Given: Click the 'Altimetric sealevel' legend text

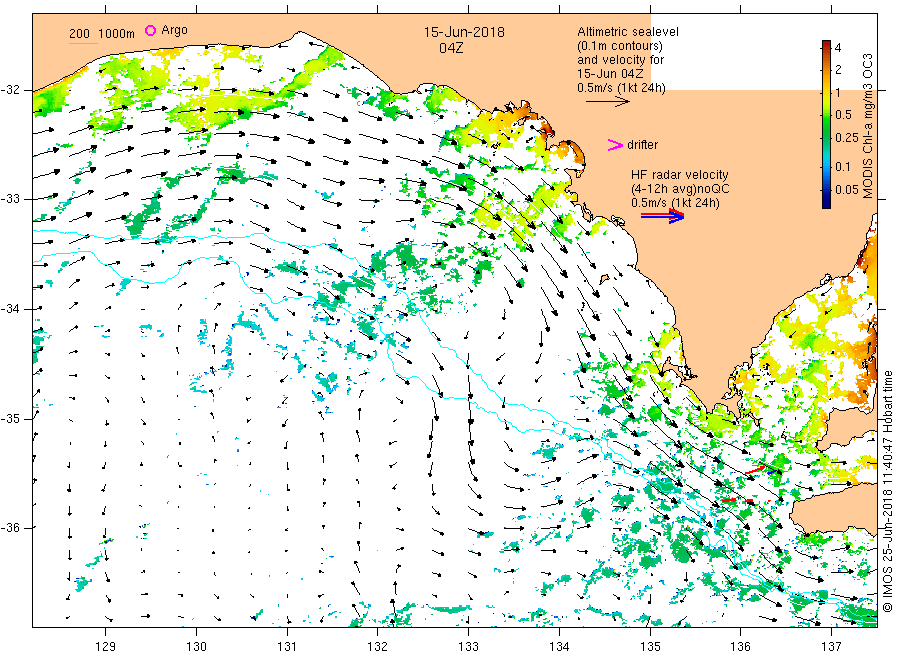Looking at the screenshot, I should coord(627,32).
